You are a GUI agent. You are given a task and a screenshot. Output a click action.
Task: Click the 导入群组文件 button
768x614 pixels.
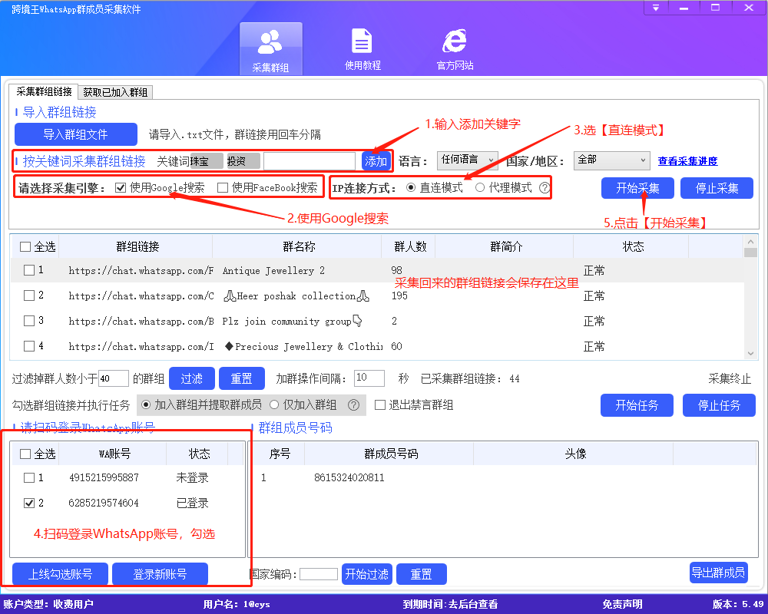pyautogui.click(x=76, y=134)
